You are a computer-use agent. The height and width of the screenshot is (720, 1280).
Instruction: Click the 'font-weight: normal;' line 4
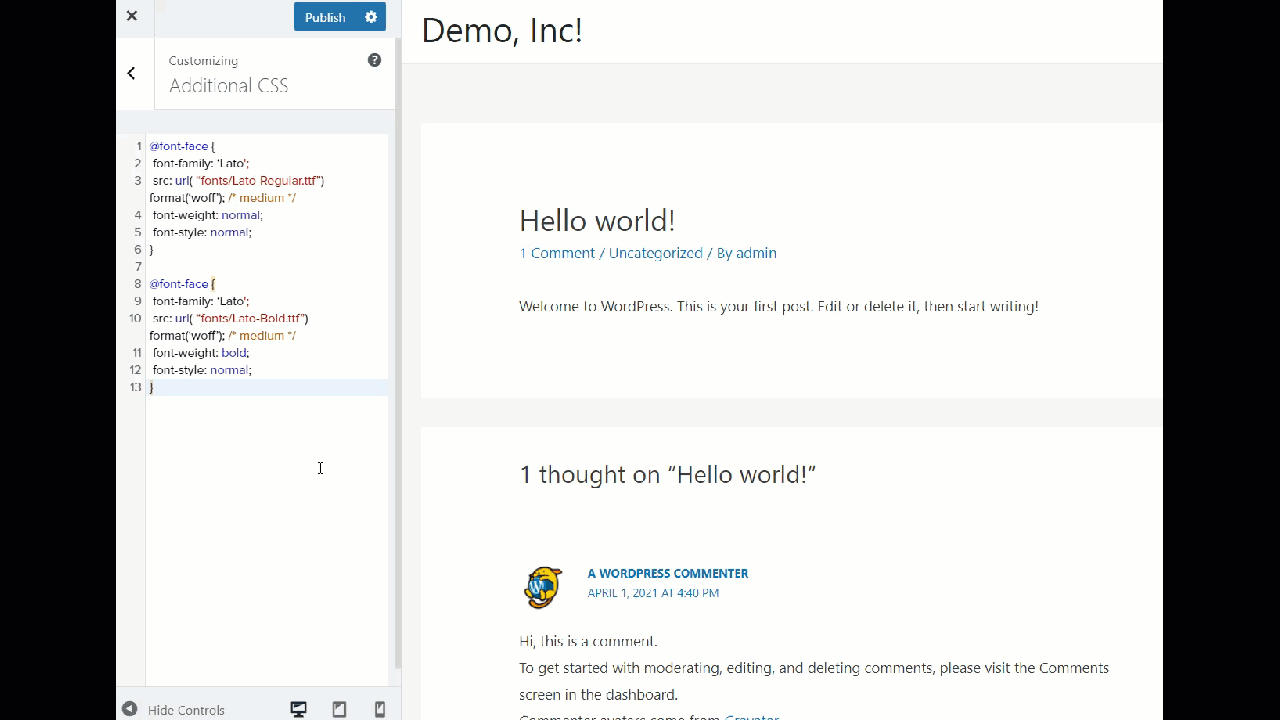point(207,215)
